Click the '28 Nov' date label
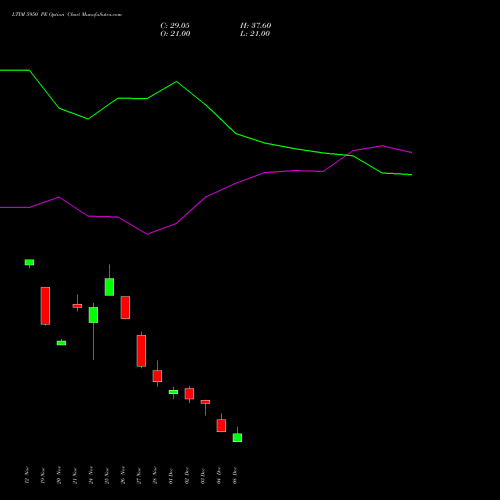 pos(155,476)
